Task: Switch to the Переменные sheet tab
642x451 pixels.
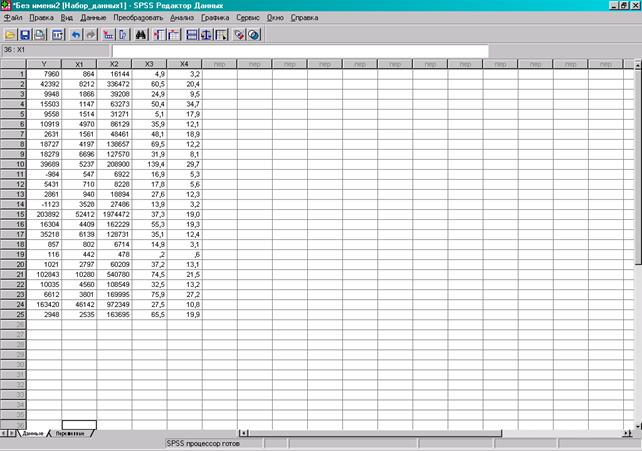Action: click(70, 433)
